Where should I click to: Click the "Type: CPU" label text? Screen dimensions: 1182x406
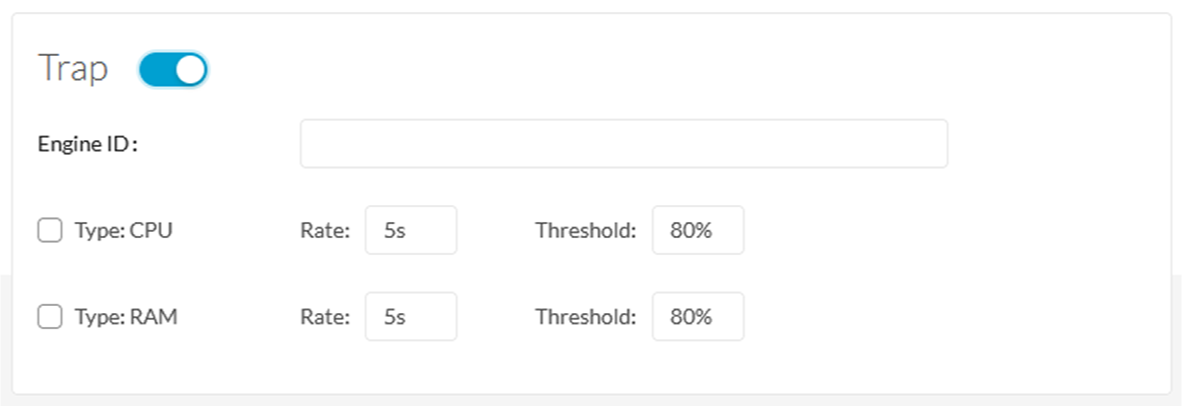point(123,231)
